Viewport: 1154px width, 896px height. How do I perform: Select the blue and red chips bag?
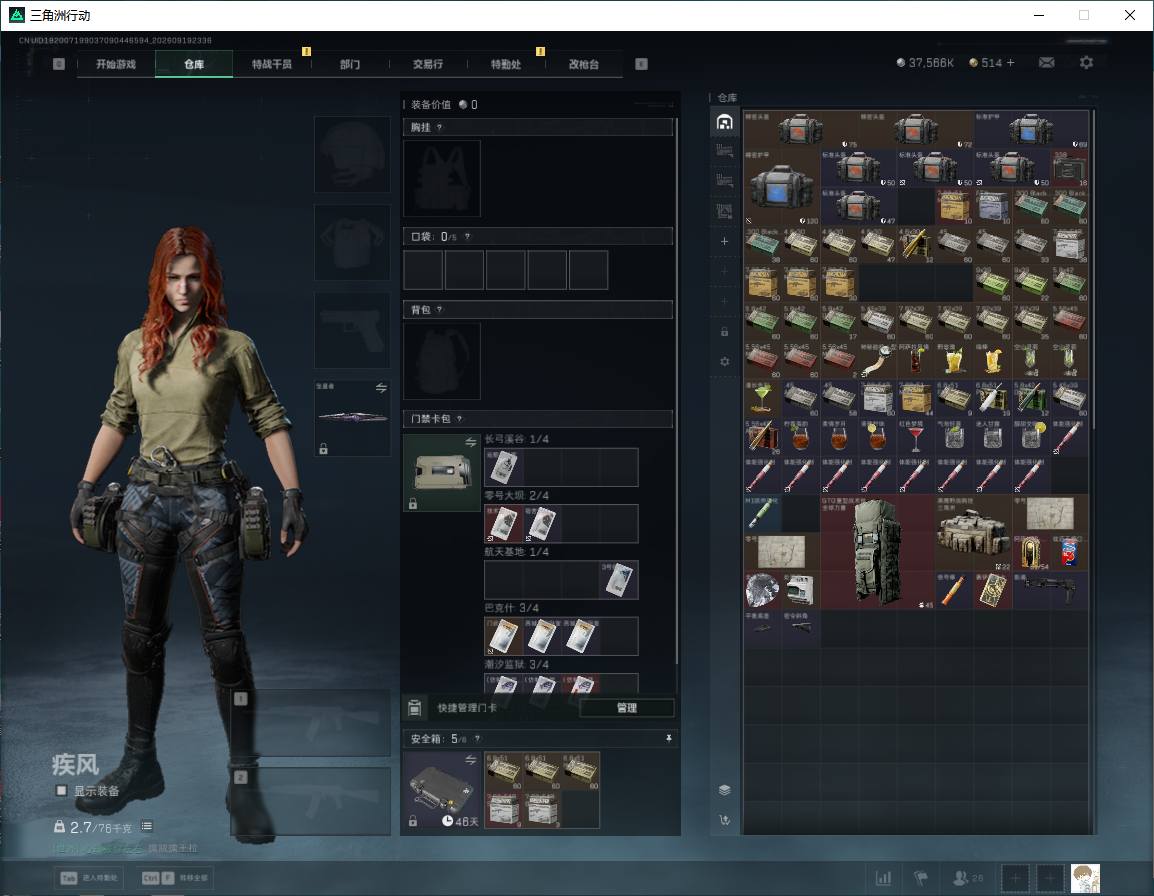pos(1069,551)
